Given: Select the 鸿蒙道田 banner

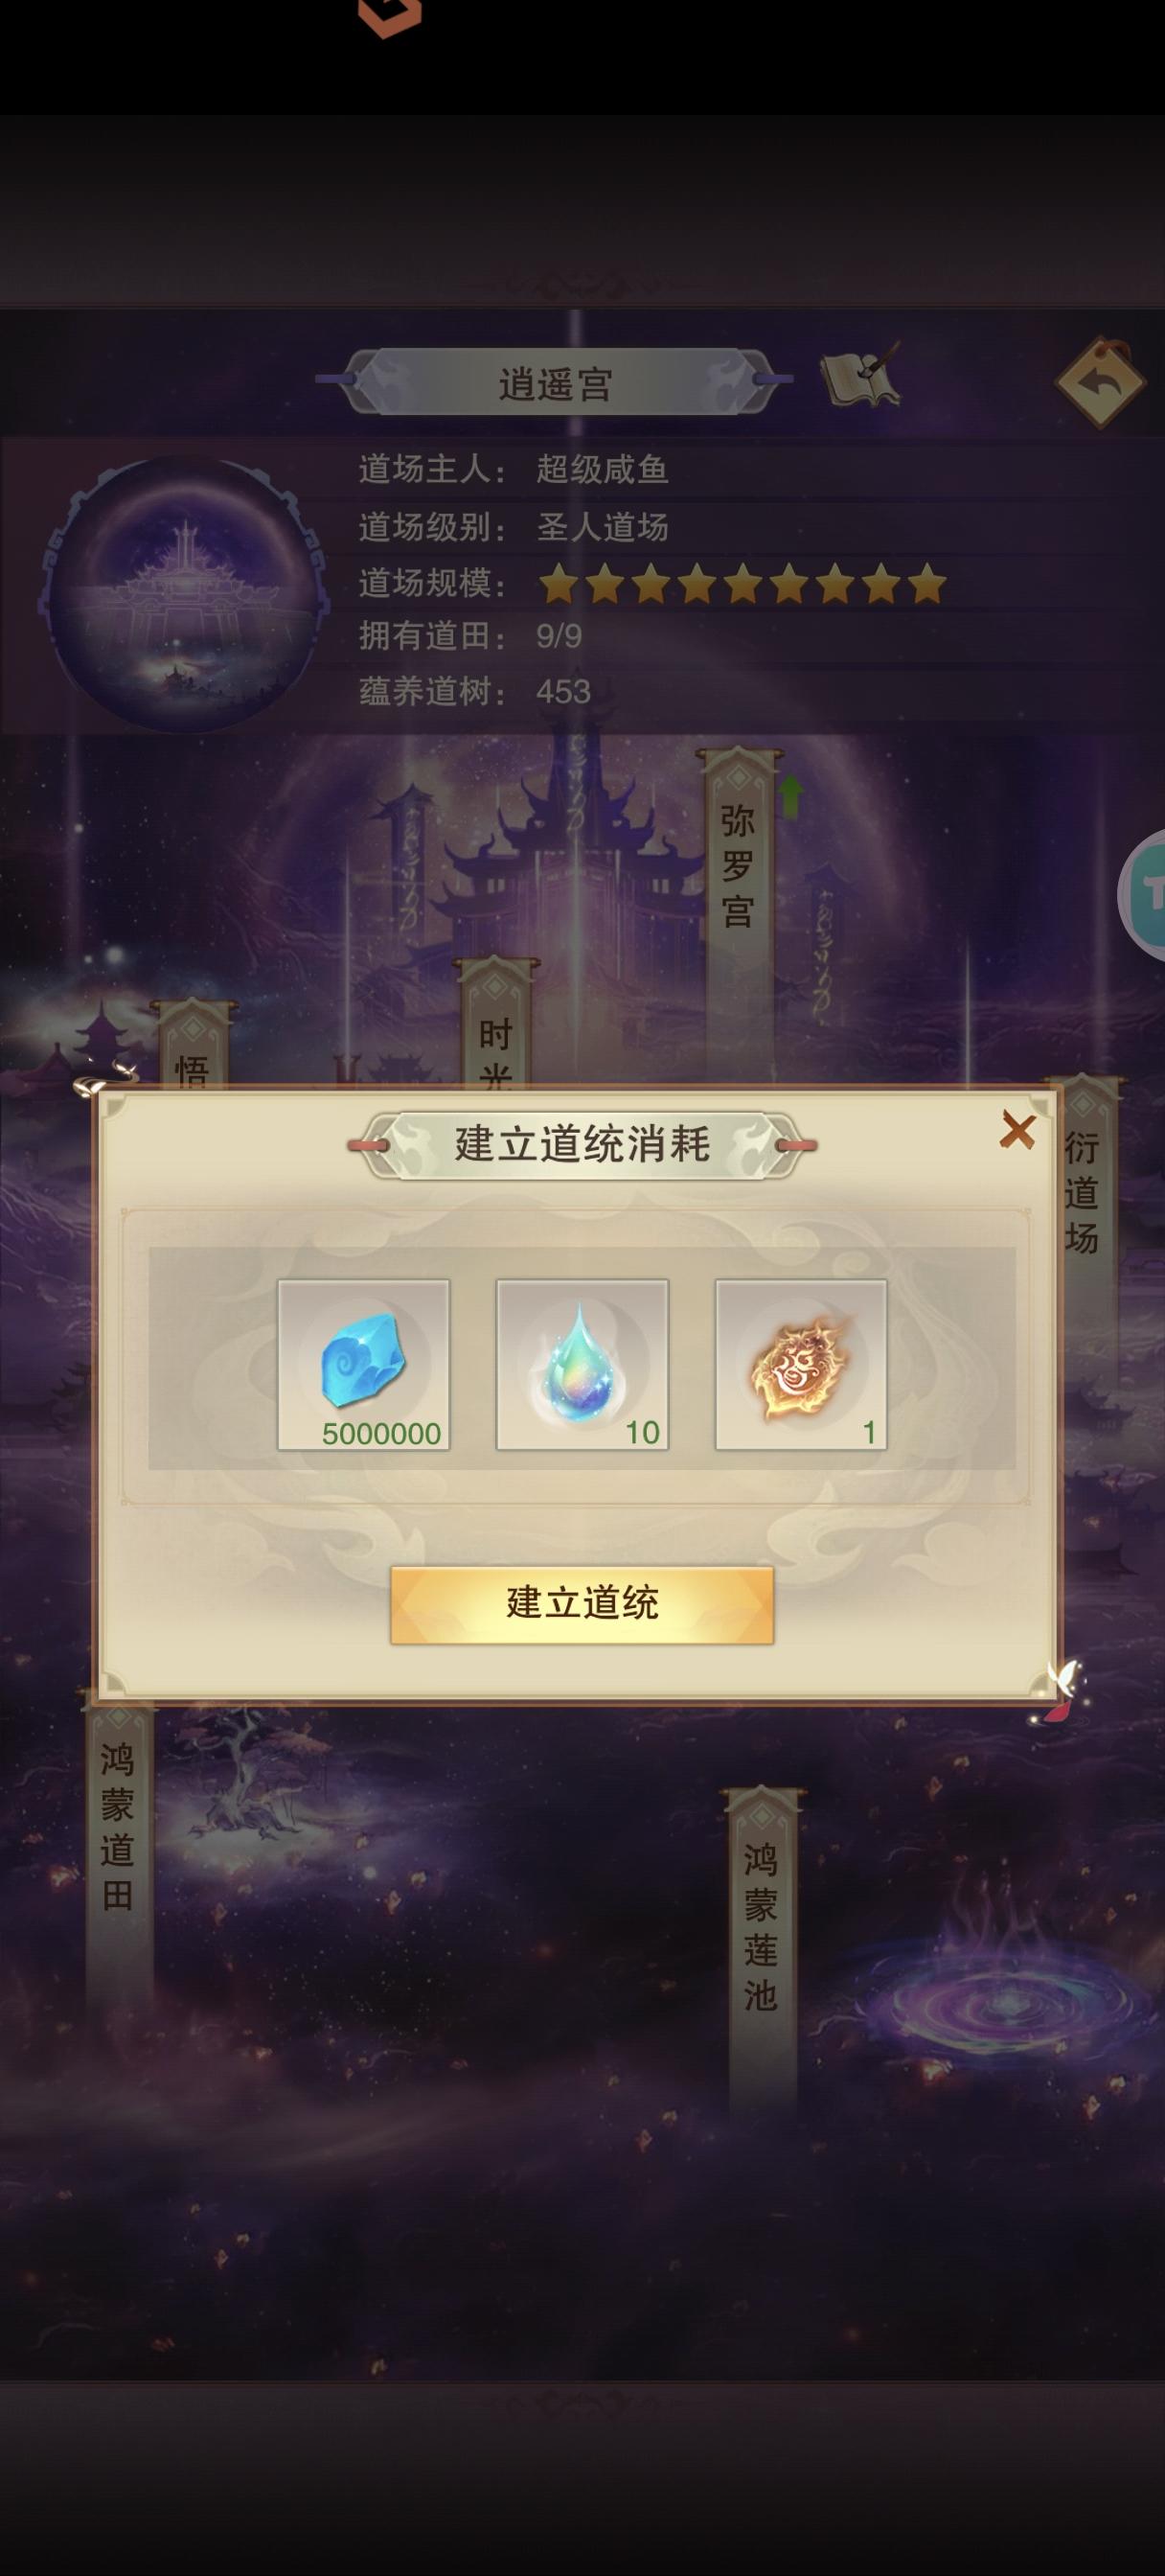Looking at the screenshot, I should 118,1828.
